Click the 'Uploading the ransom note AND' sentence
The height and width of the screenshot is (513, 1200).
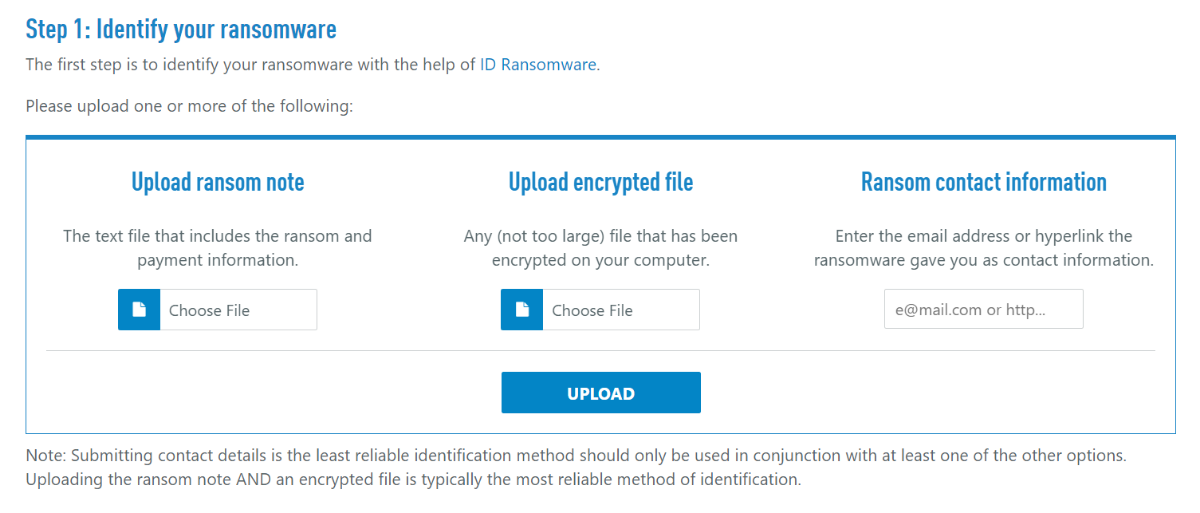pyautogui.click(x=413, y=479)
